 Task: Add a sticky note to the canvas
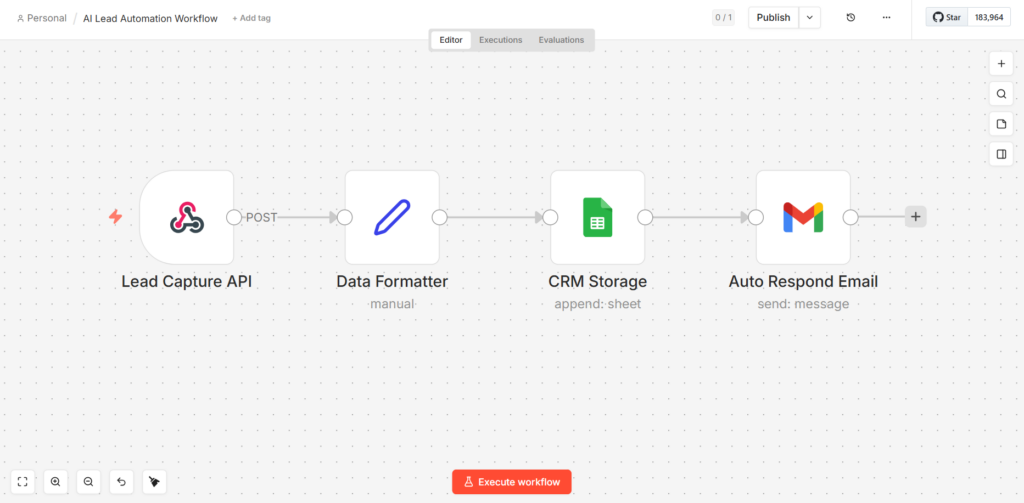[1001, 124]
